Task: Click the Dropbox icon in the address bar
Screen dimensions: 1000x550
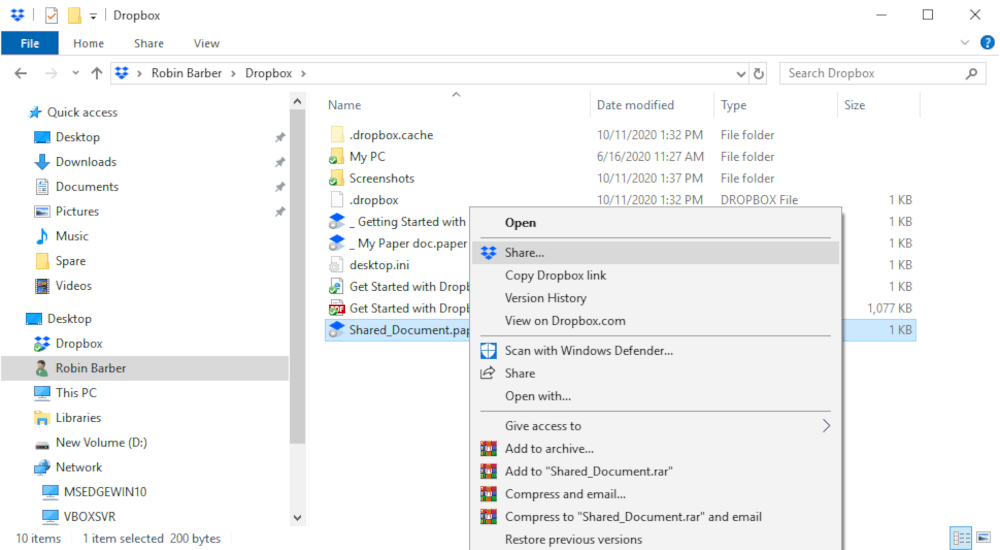Action: 122,73
